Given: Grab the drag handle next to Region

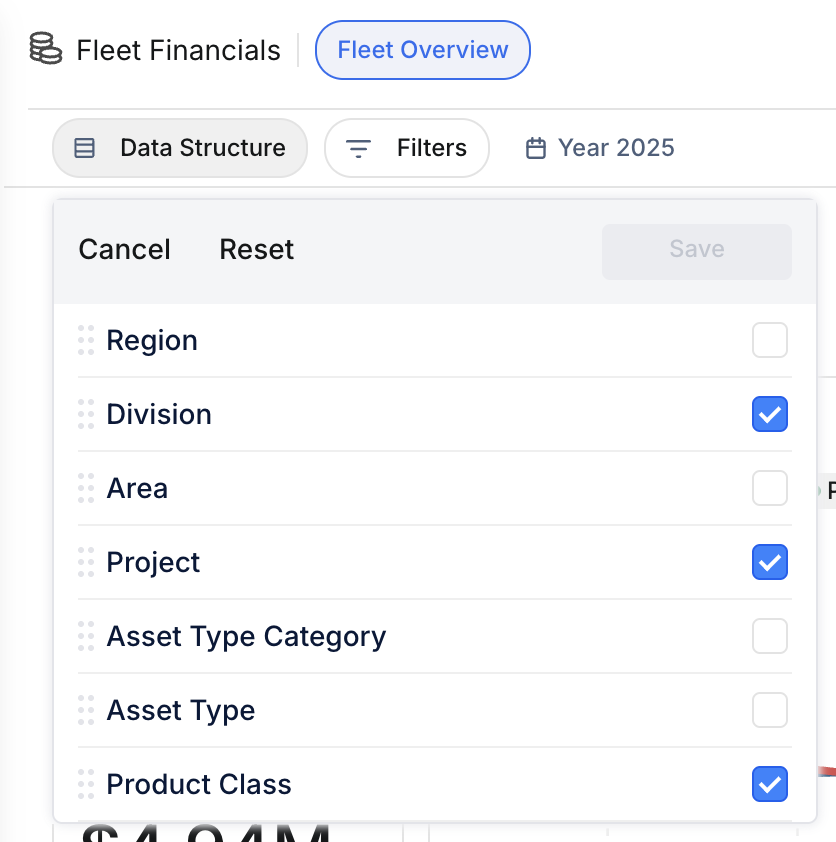Looking at the screenshot, I should 87,340.
